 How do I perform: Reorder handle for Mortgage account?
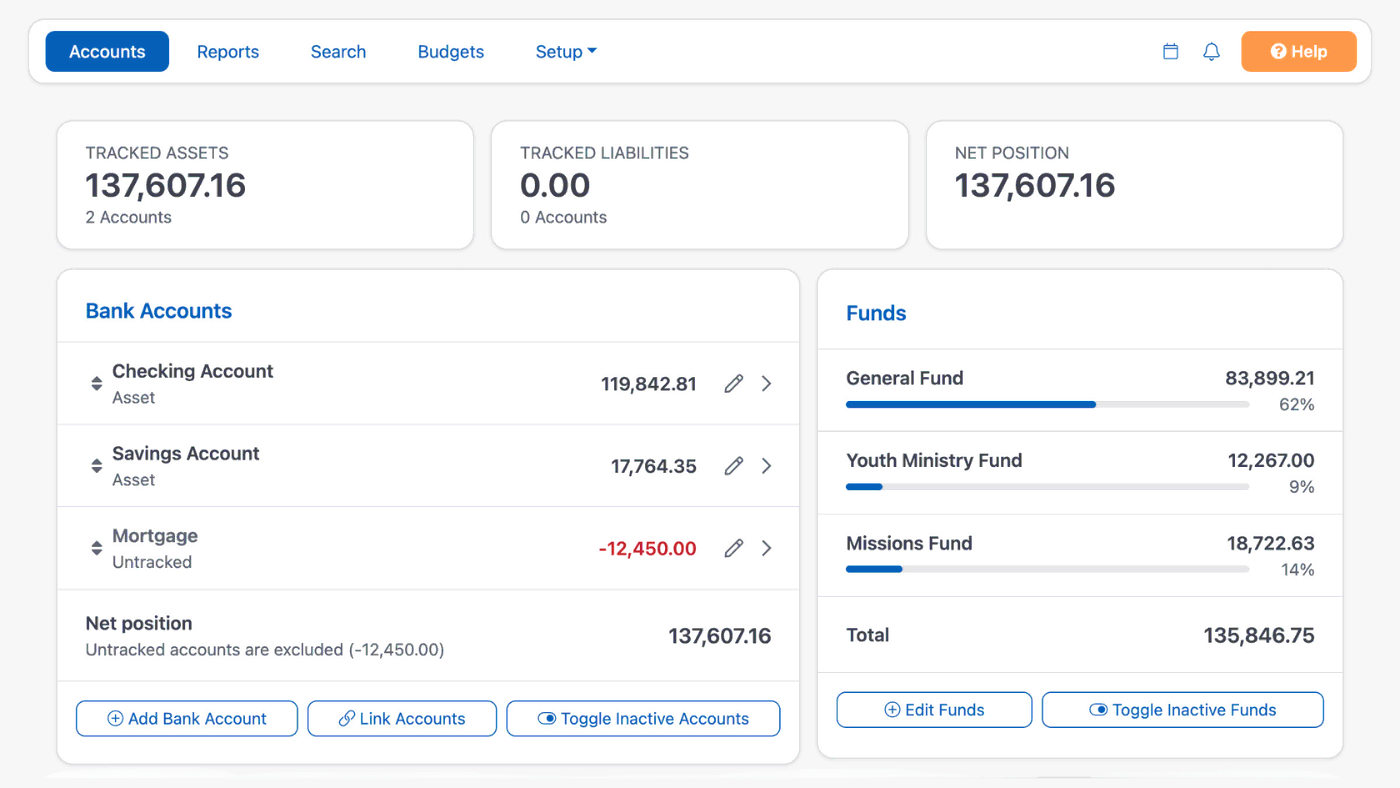(x=97, y=548)
